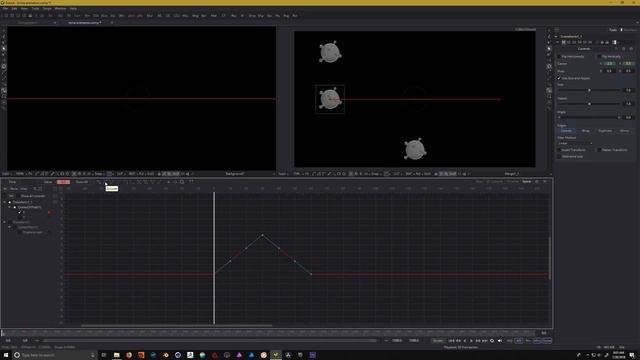Click the keyframe at the spline peak
The width and height of the screenshot is (640, 360).
coord(262,235)
